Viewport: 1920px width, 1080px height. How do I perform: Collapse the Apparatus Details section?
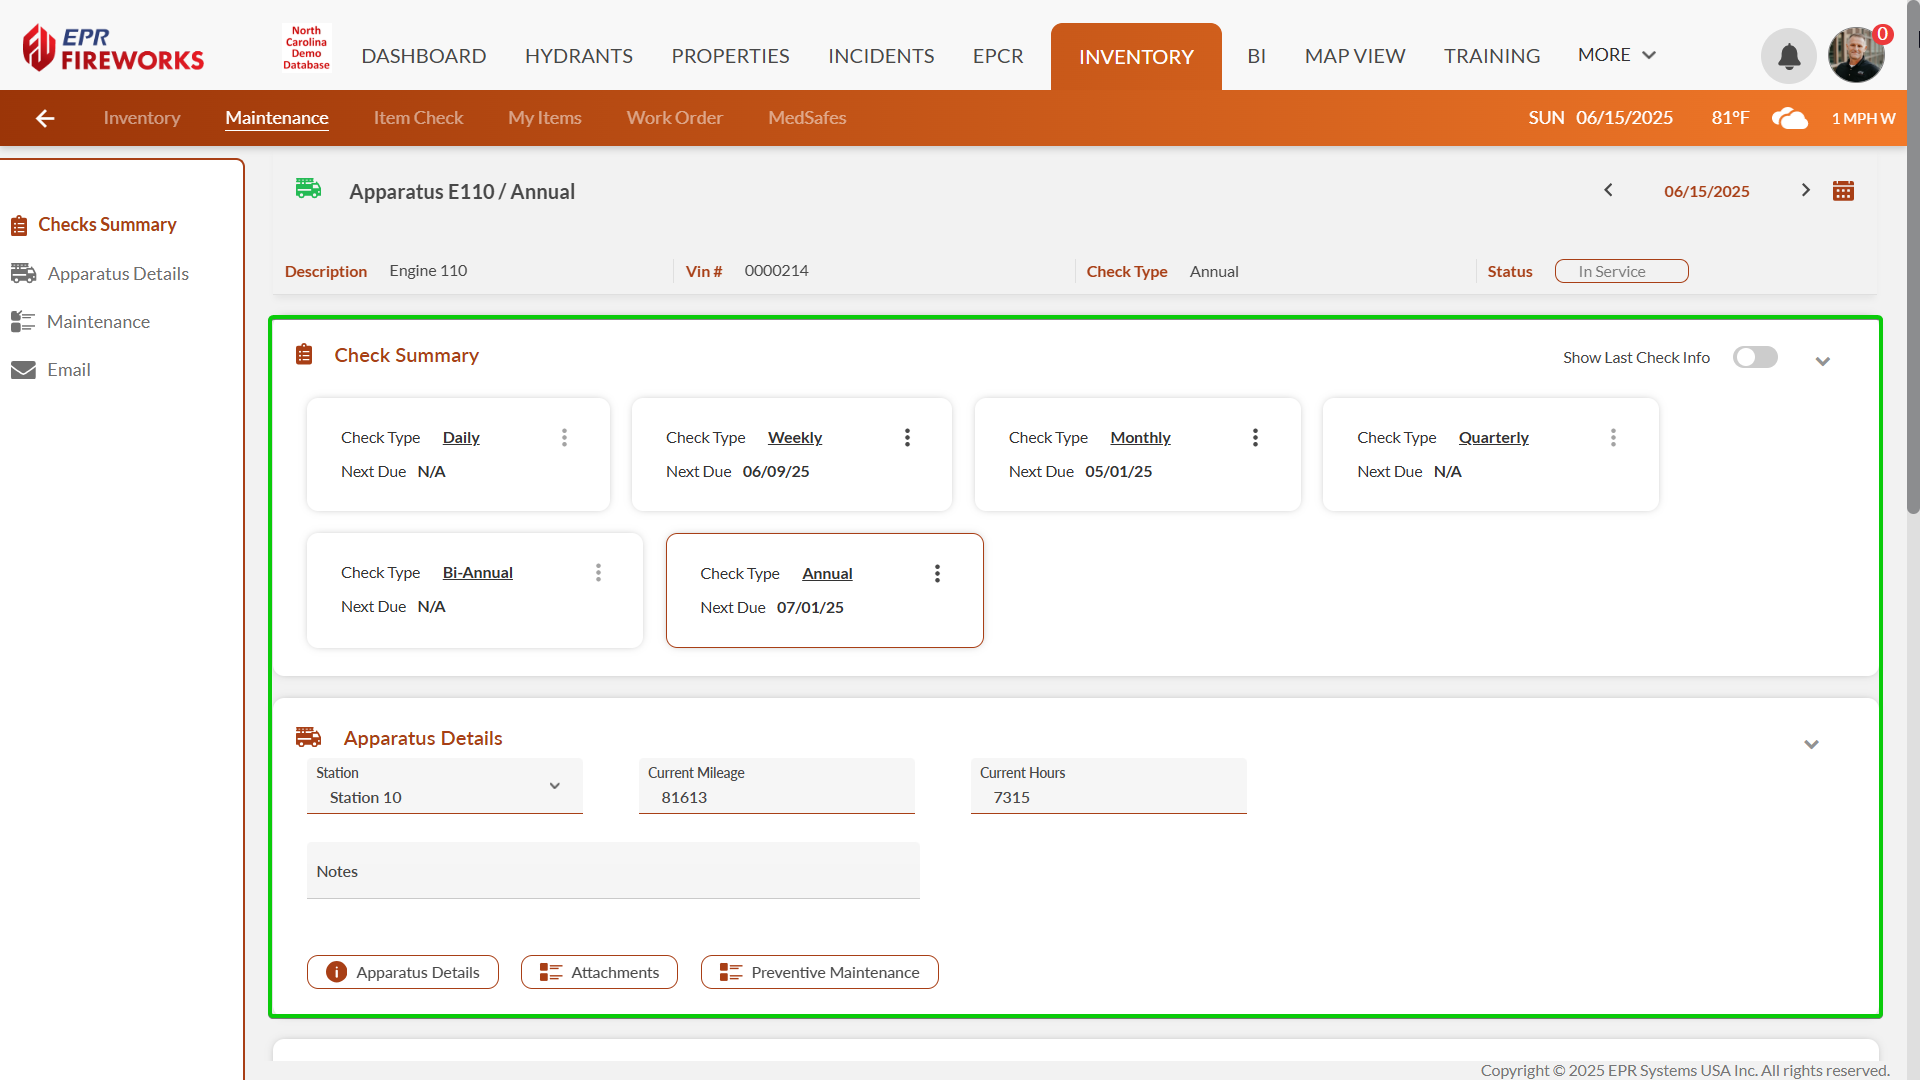coord(1811,744)
